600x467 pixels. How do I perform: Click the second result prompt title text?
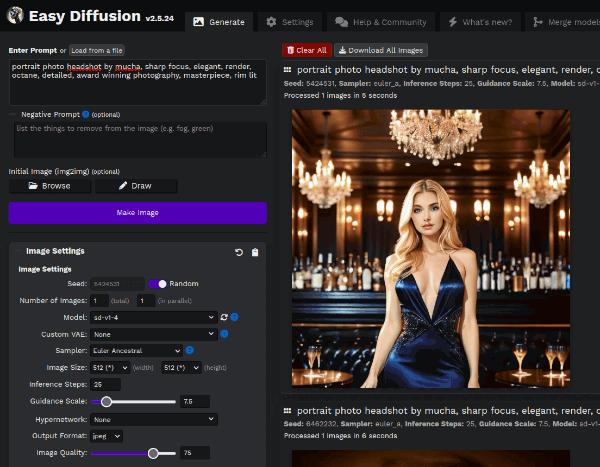click(x=448, y=411)
